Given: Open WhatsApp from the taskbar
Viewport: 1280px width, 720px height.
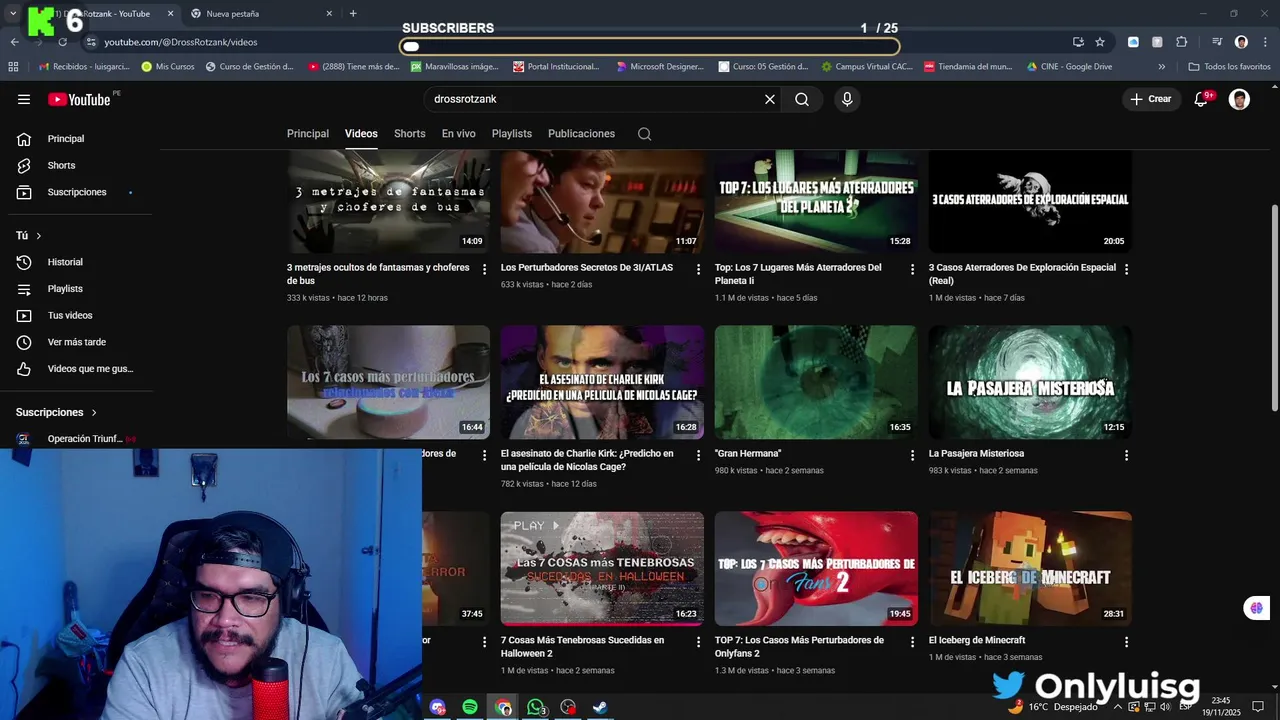Looking at the screenshot, I should (x=536, y=707).
